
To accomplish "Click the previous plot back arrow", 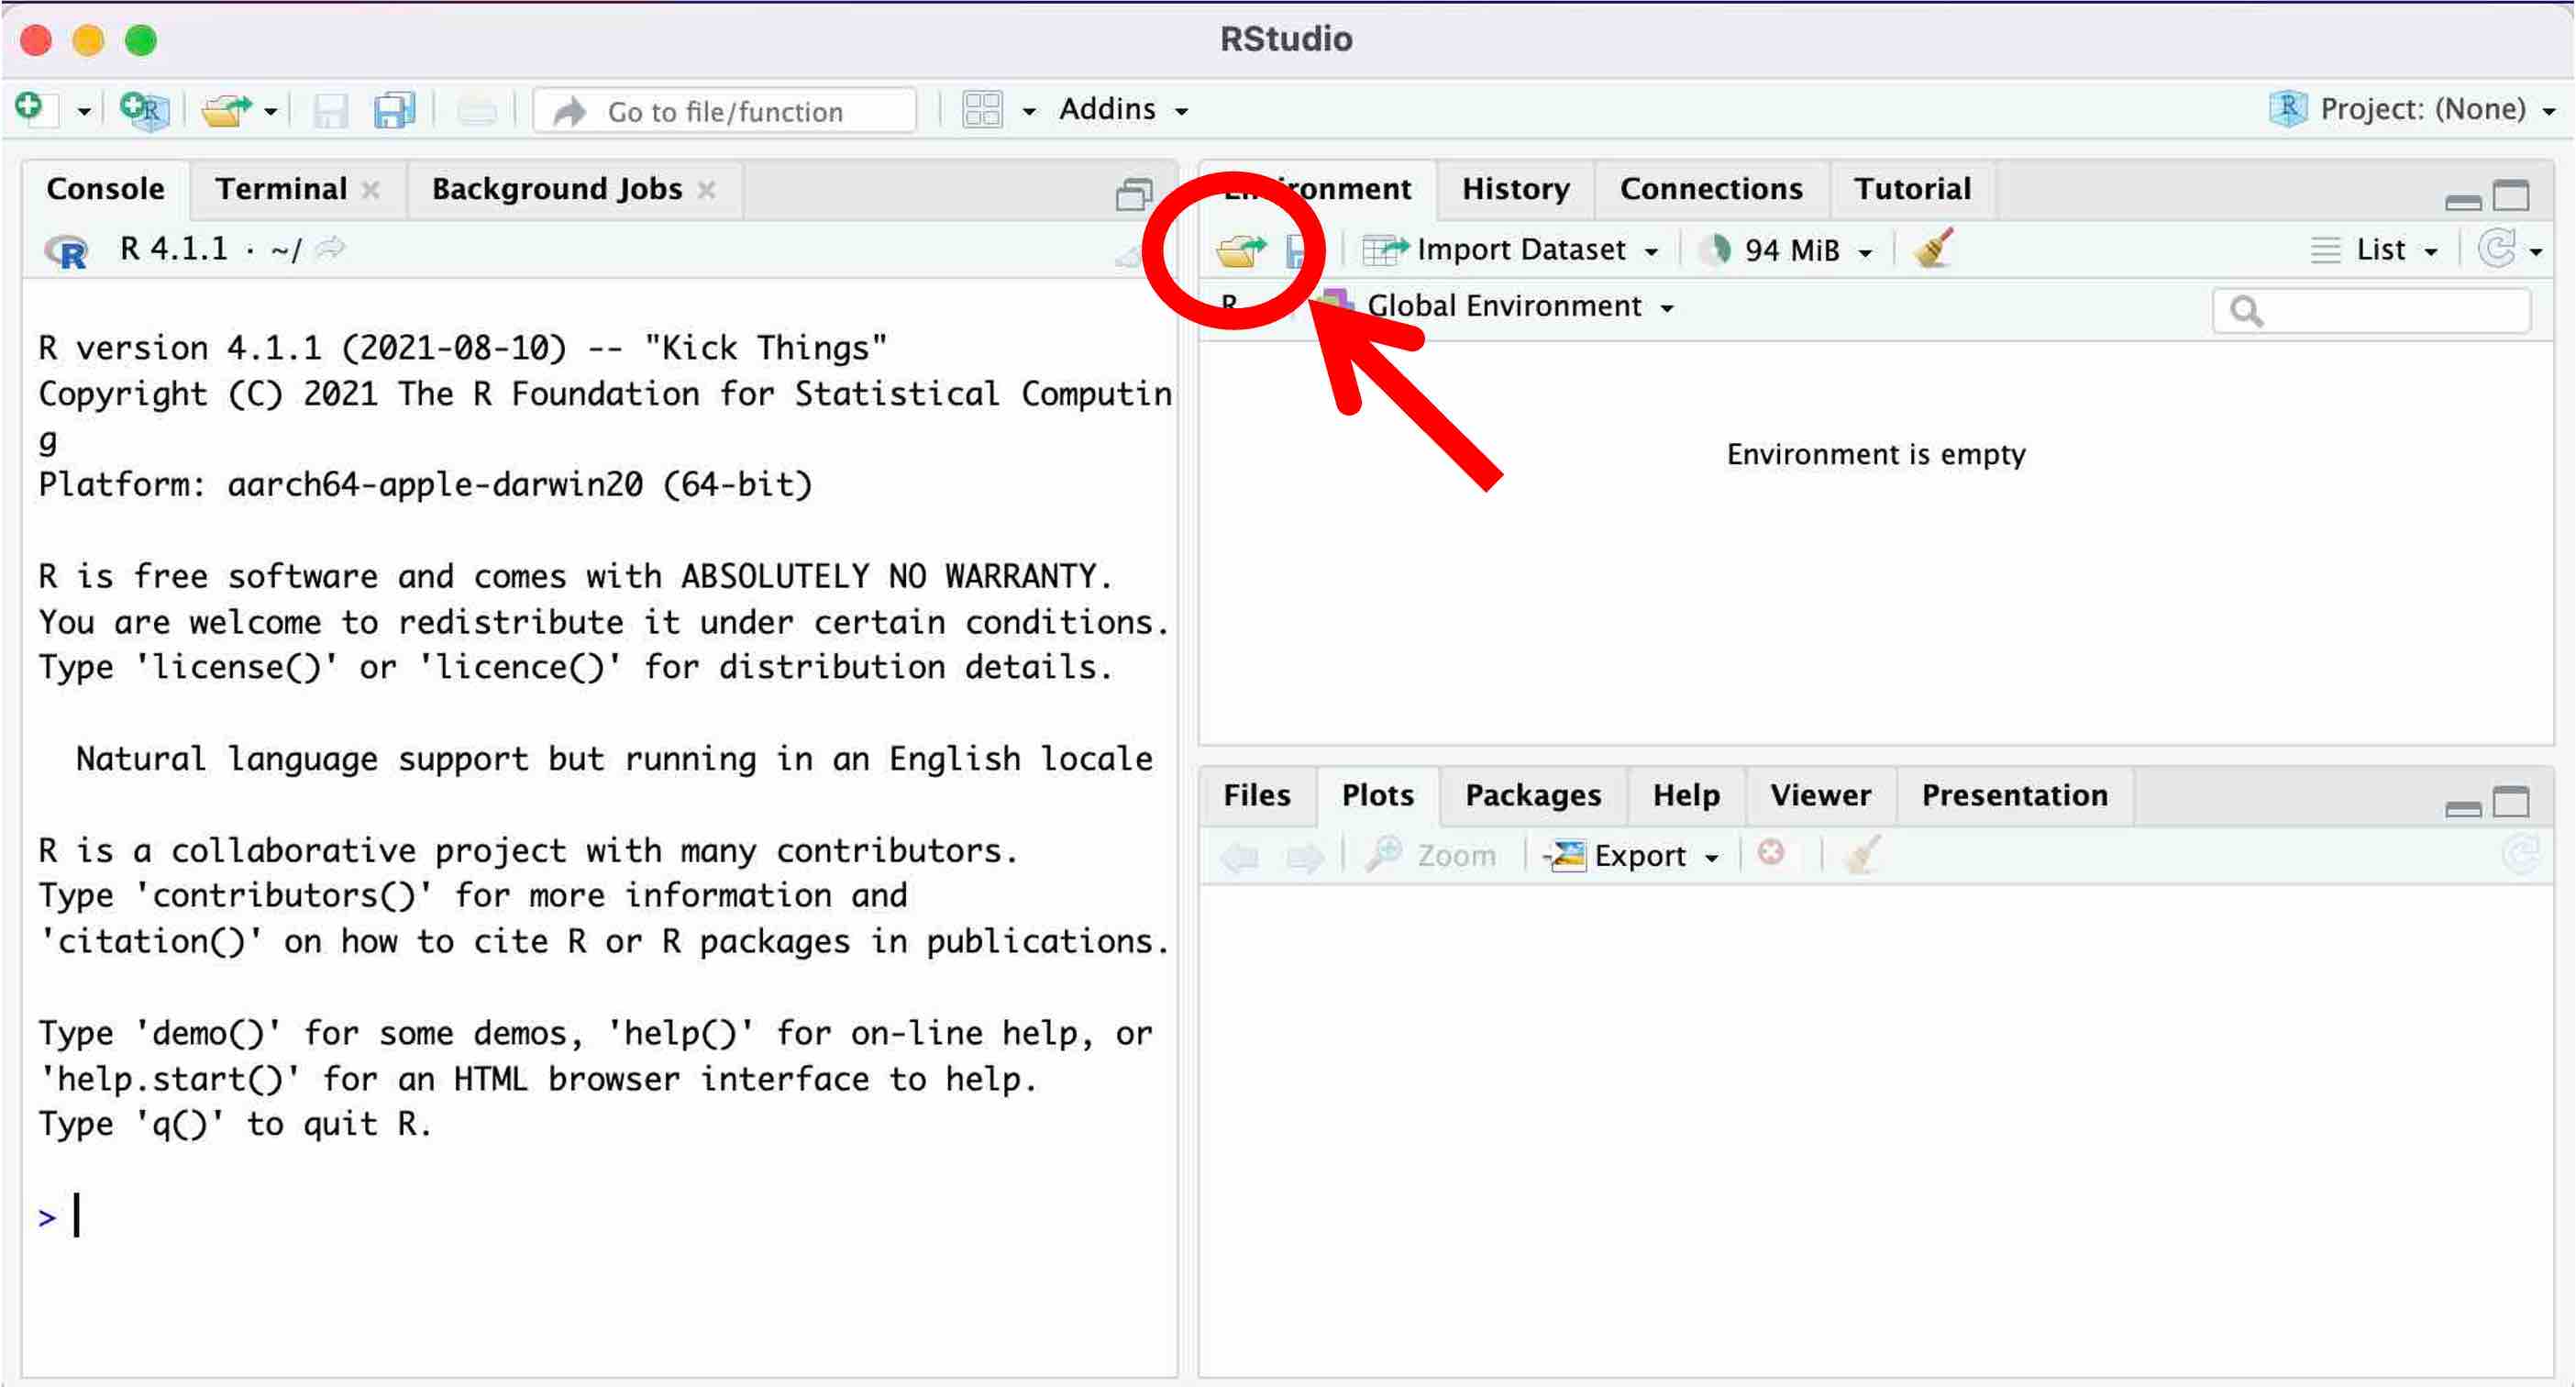I will (1240, 856).
